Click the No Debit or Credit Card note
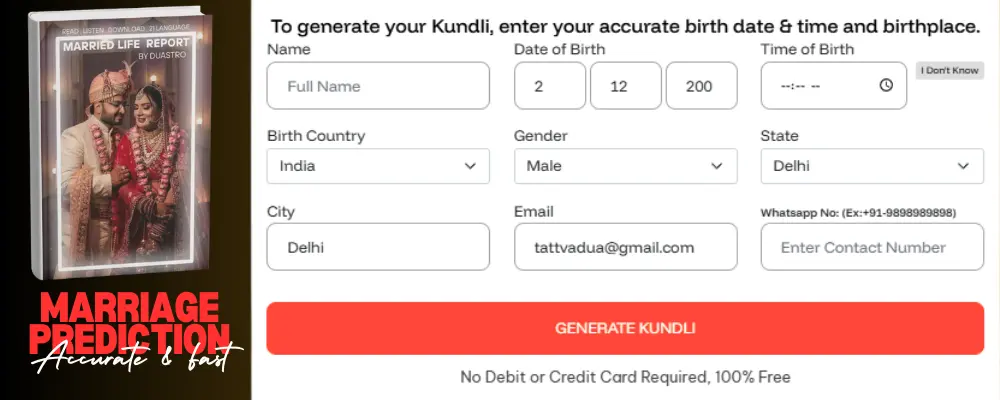1000x400 pixels. point(625,377)
